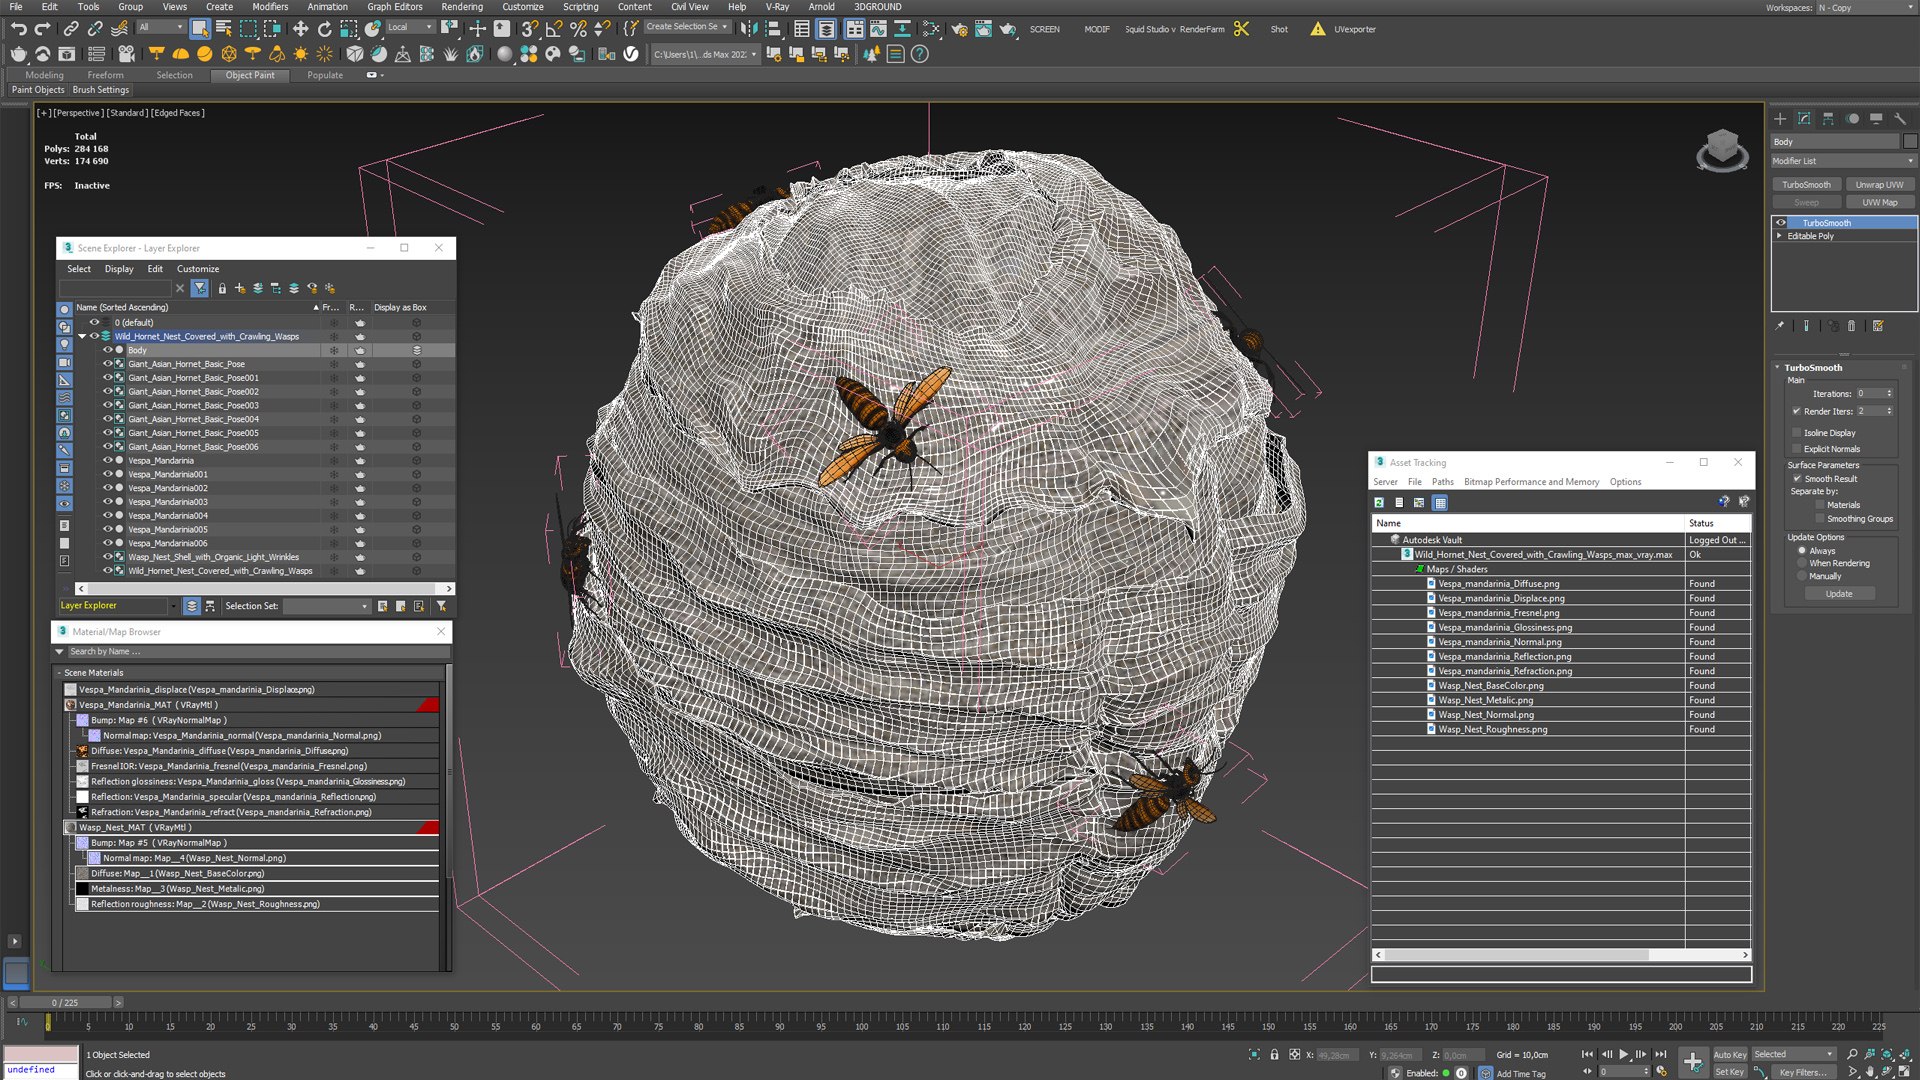
Task: Click the TurboSmooth Update button
Action: point(1838,594)
